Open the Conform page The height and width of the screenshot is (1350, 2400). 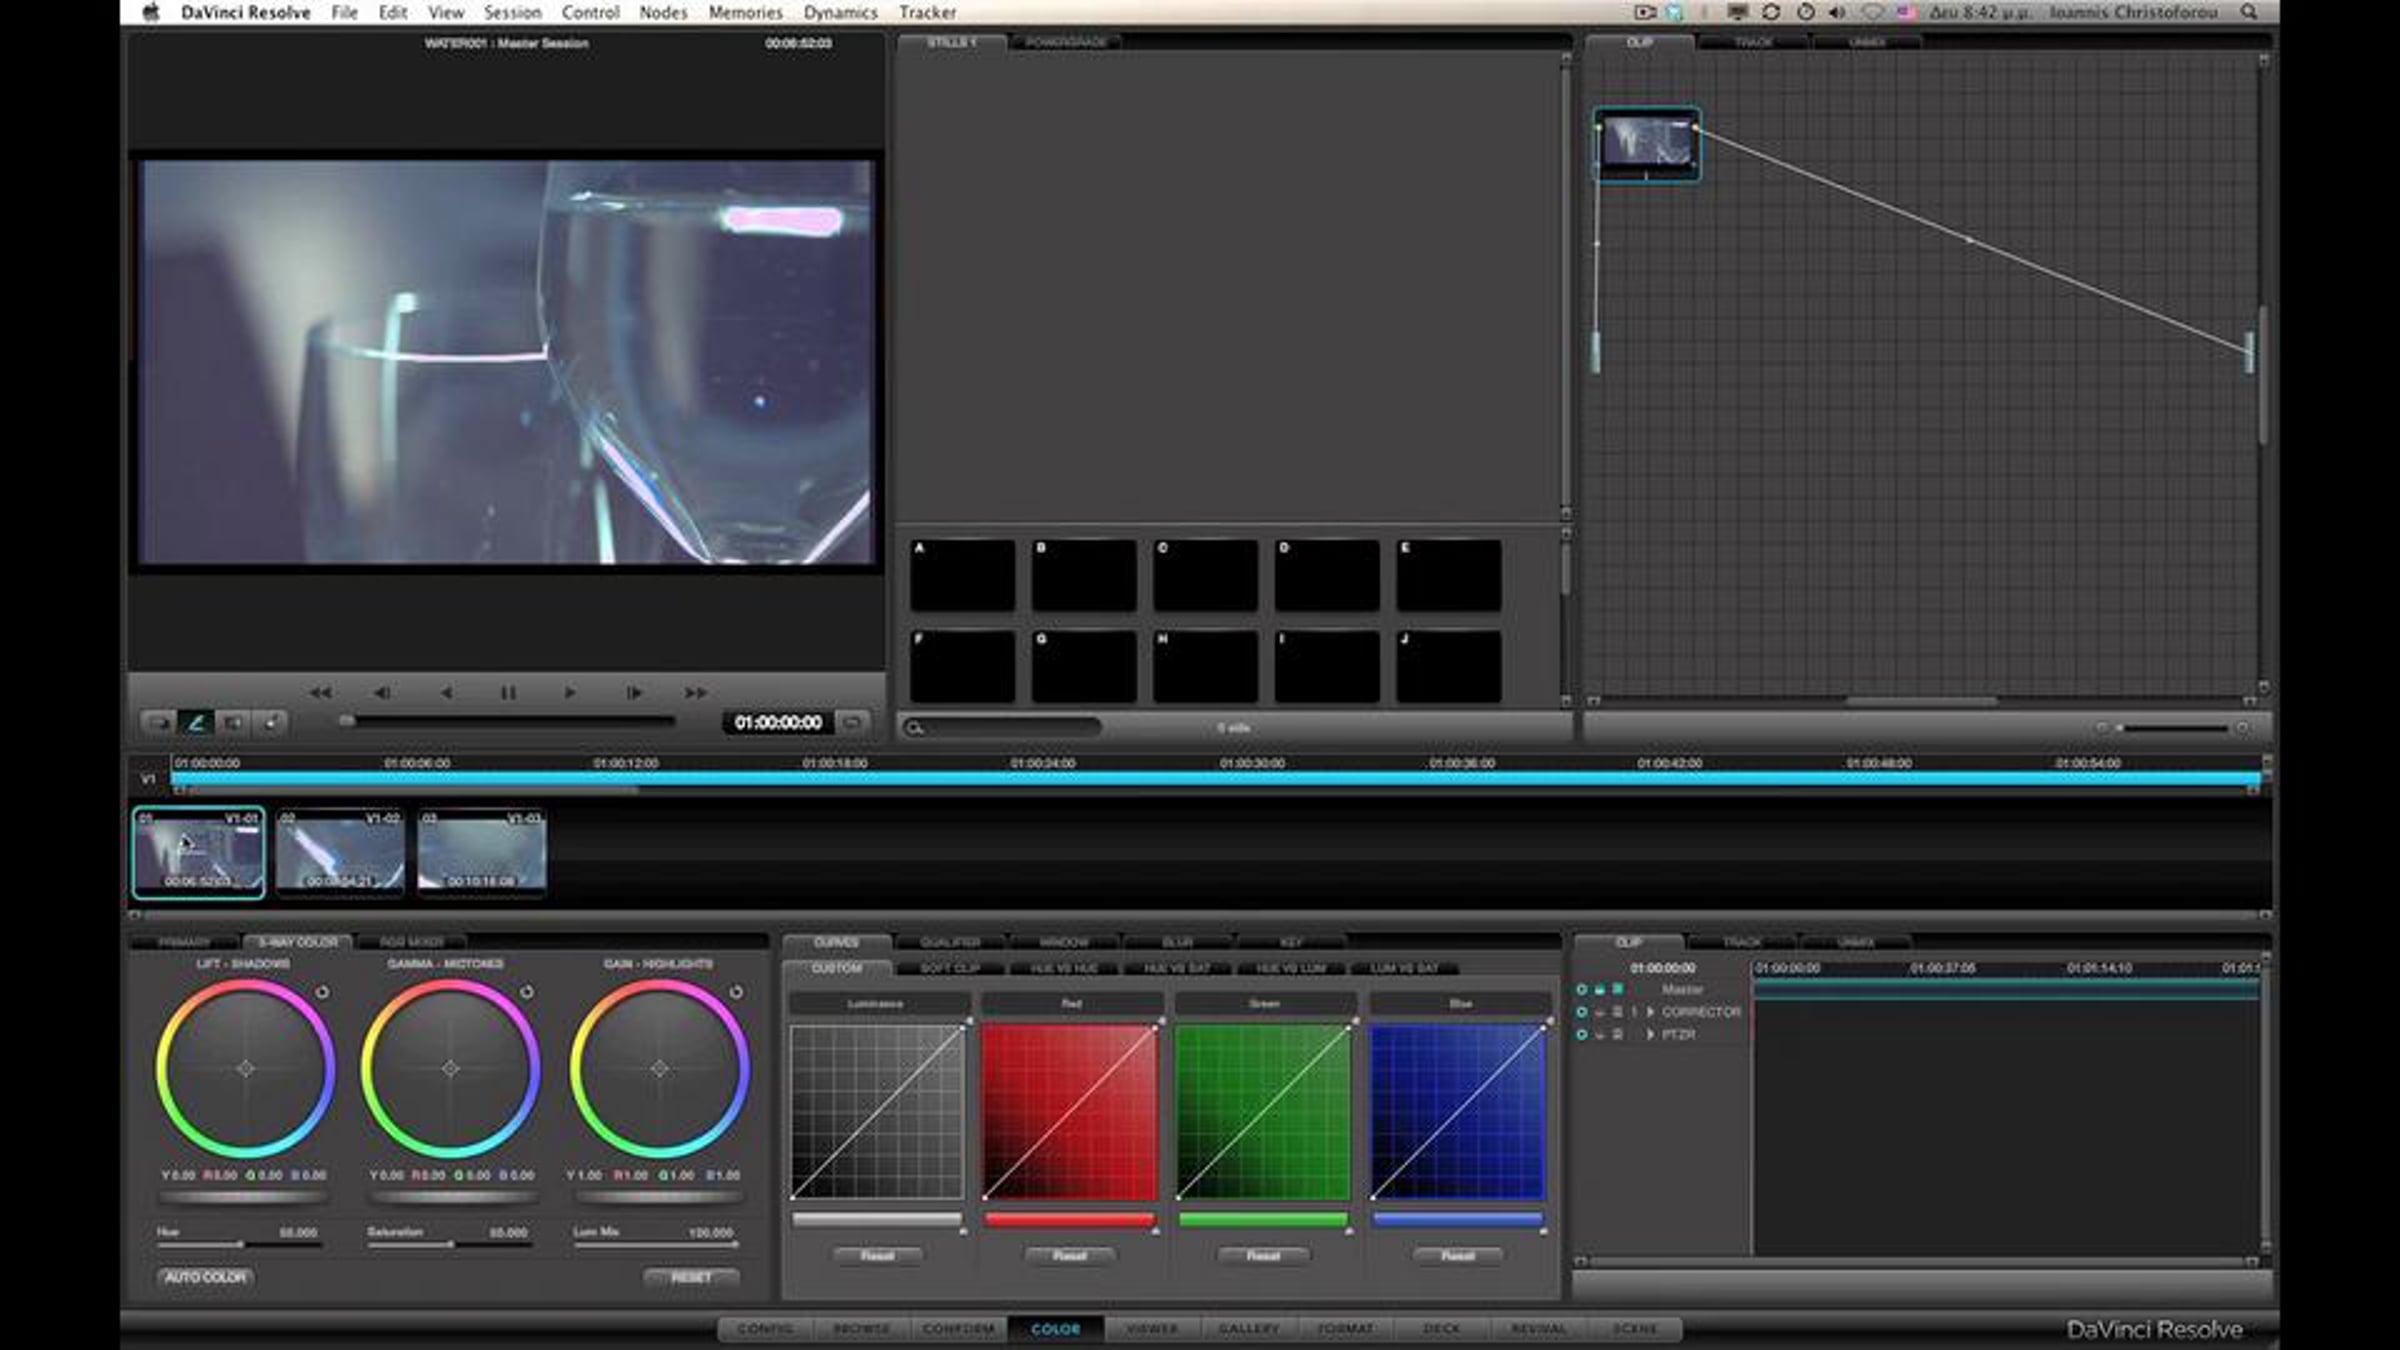pos(958,1329)
